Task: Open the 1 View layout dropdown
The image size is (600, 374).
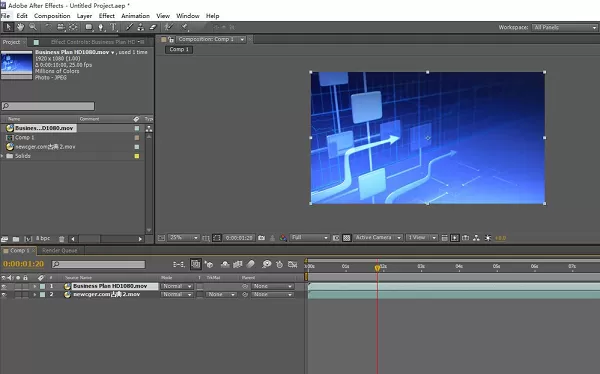Action: click(x=422, y=238)
